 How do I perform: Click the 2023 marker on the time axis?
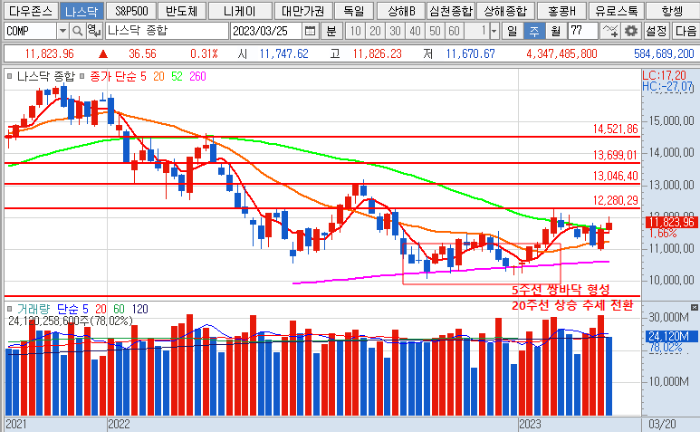pyautogui.click(x=529, y=424)
